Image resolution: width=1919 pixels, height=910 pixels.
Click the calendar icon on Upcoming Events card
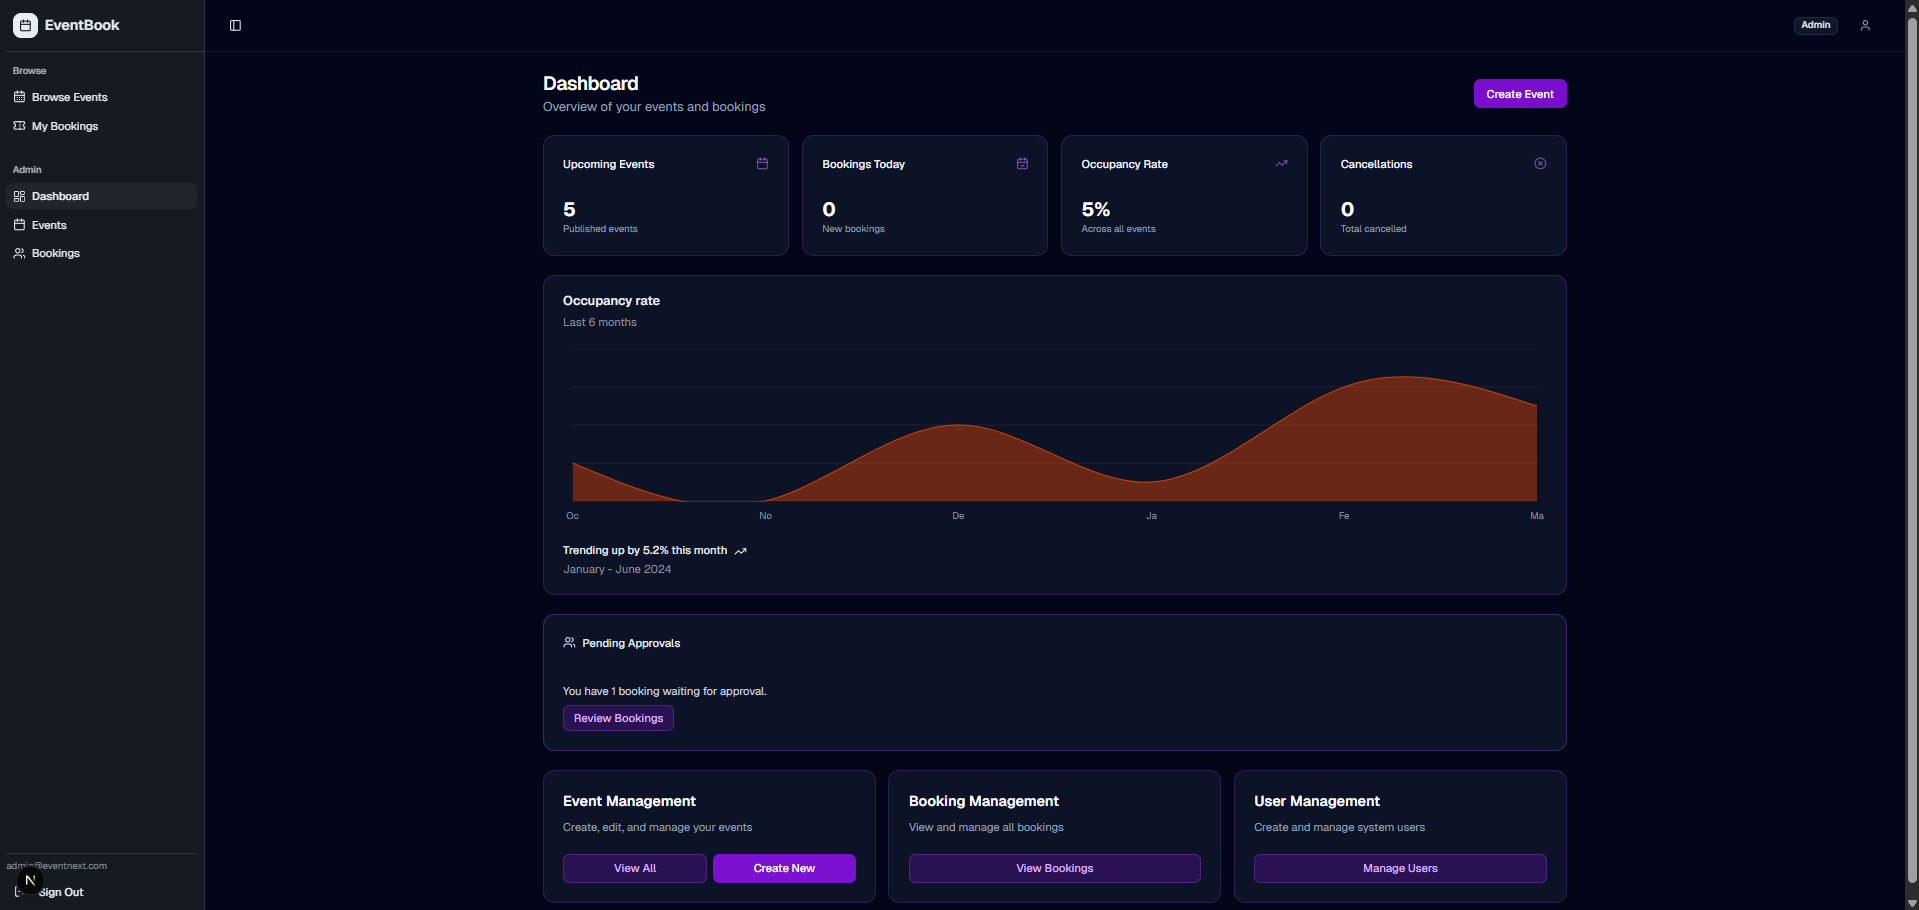point(762,163)
